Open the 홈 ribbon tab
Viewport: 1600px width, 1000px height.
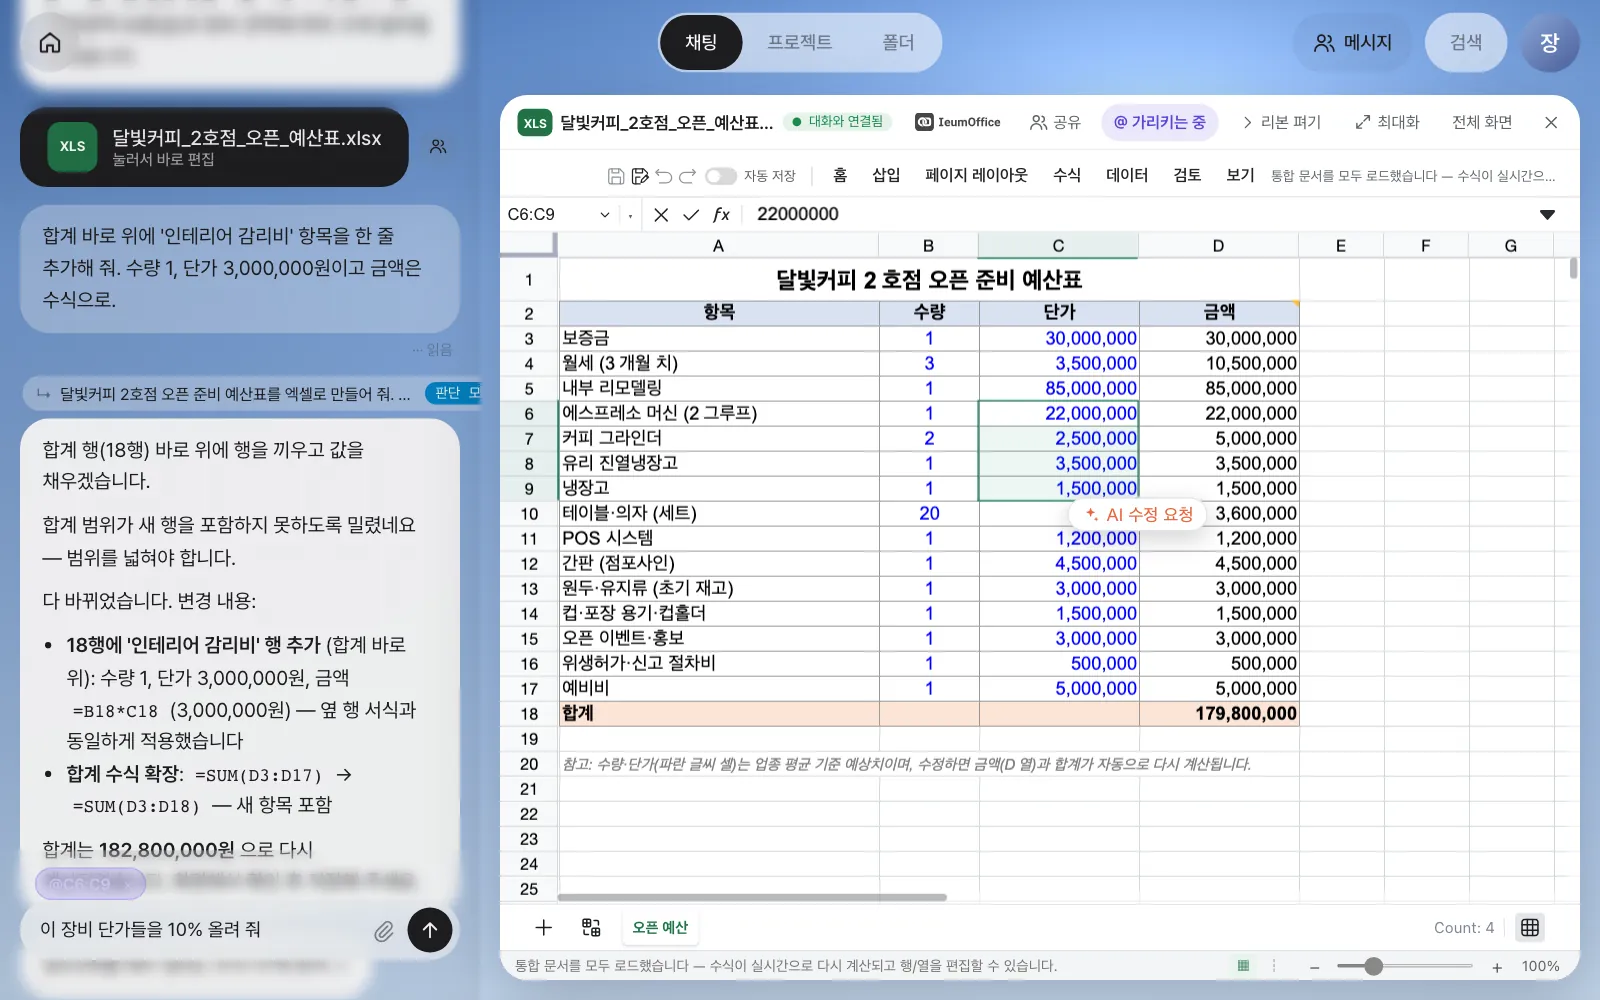(840, 176)
